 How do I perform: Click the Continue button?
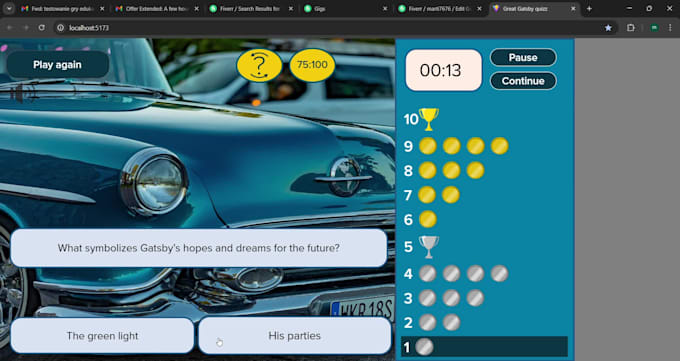point(523,81)
